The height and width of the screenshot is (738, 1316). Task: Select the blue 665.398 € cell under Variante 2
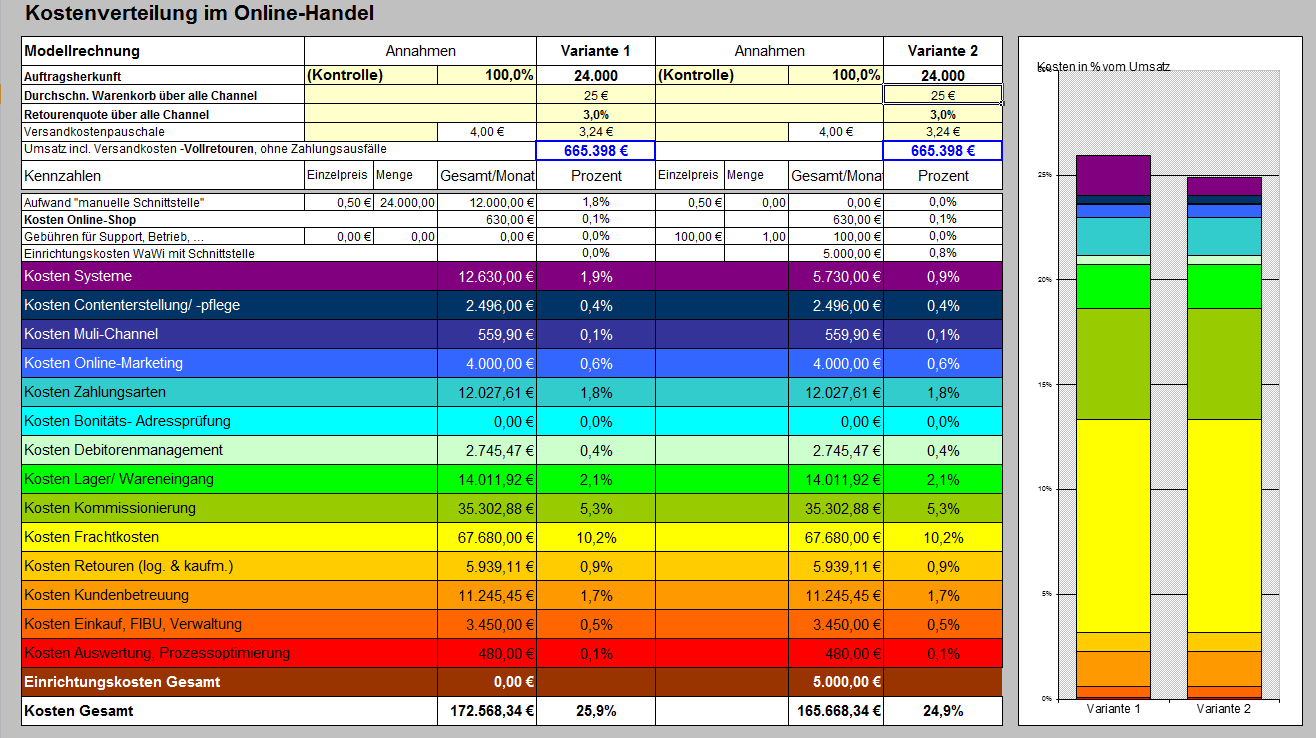pos(943,151)
